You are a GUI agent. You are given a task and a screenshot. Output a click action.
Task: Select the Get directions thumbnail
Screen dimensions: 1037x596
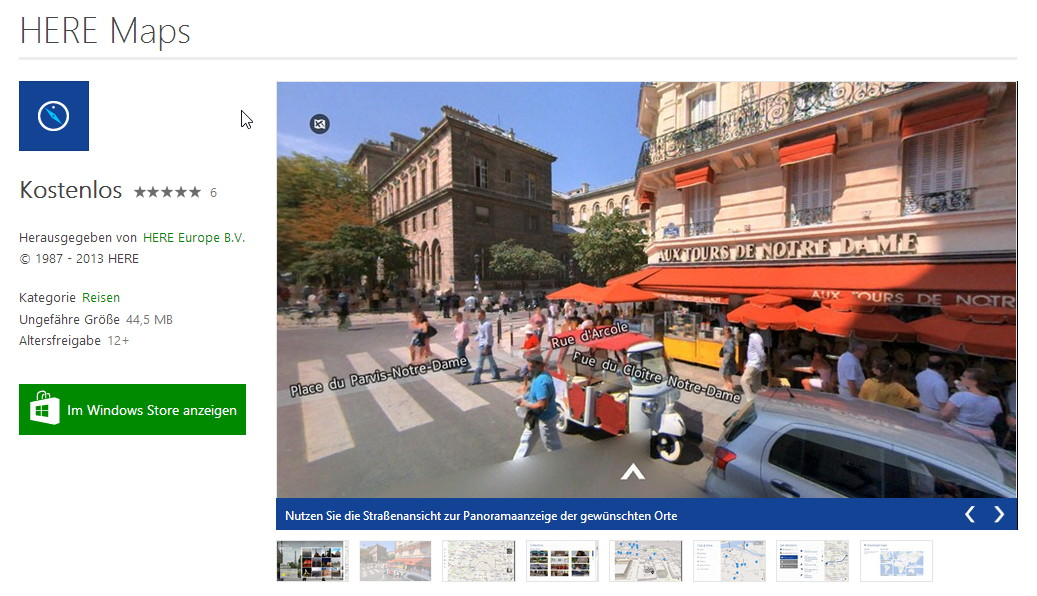812,561
